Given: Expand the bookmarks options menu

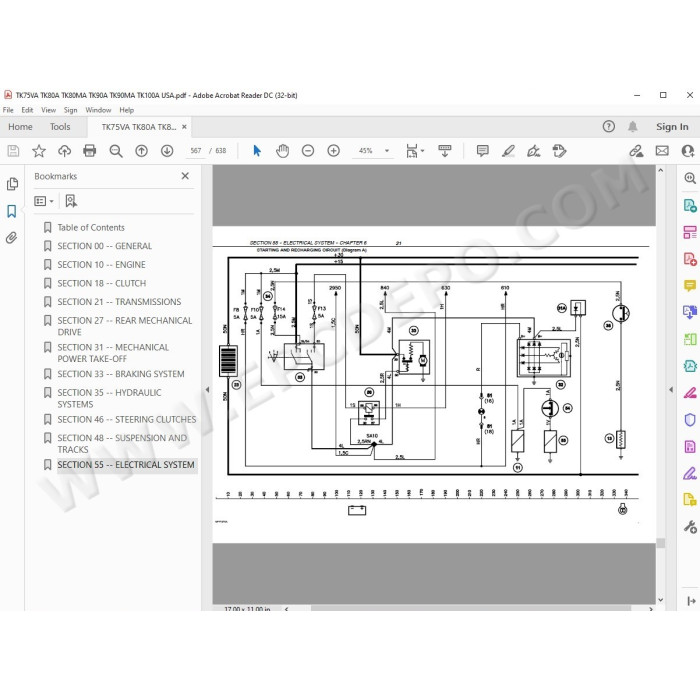Looking at the screenshot, I should coord(44,201).
